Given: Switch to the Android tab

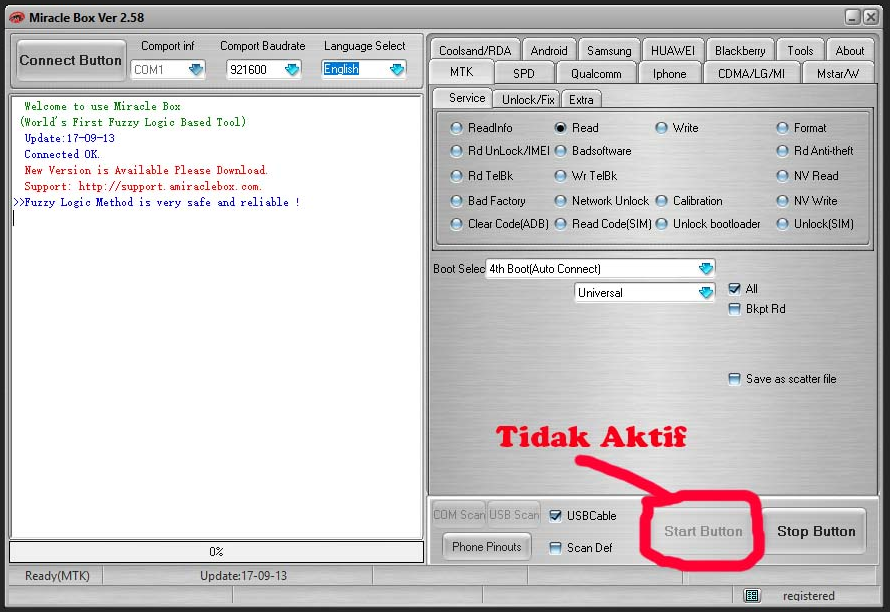Looking at the screenshot, I should 549,51.
